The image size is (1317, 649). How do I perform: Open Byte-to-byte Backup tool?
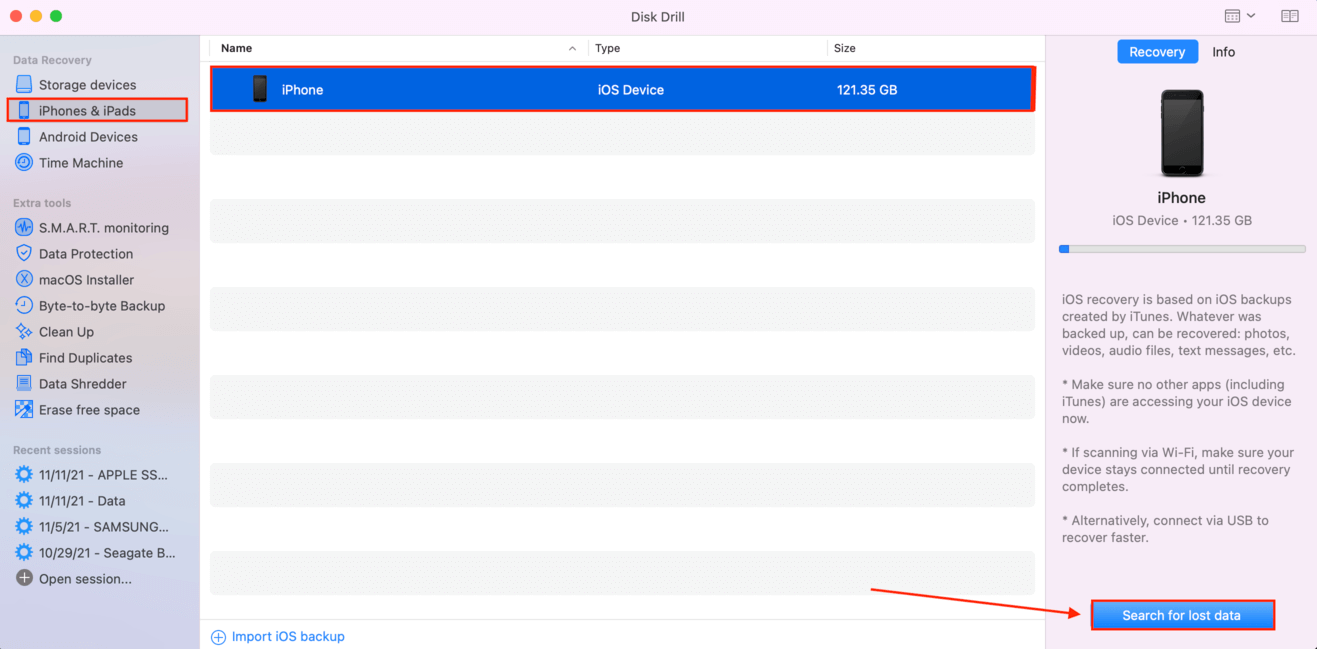pos(102,306)
